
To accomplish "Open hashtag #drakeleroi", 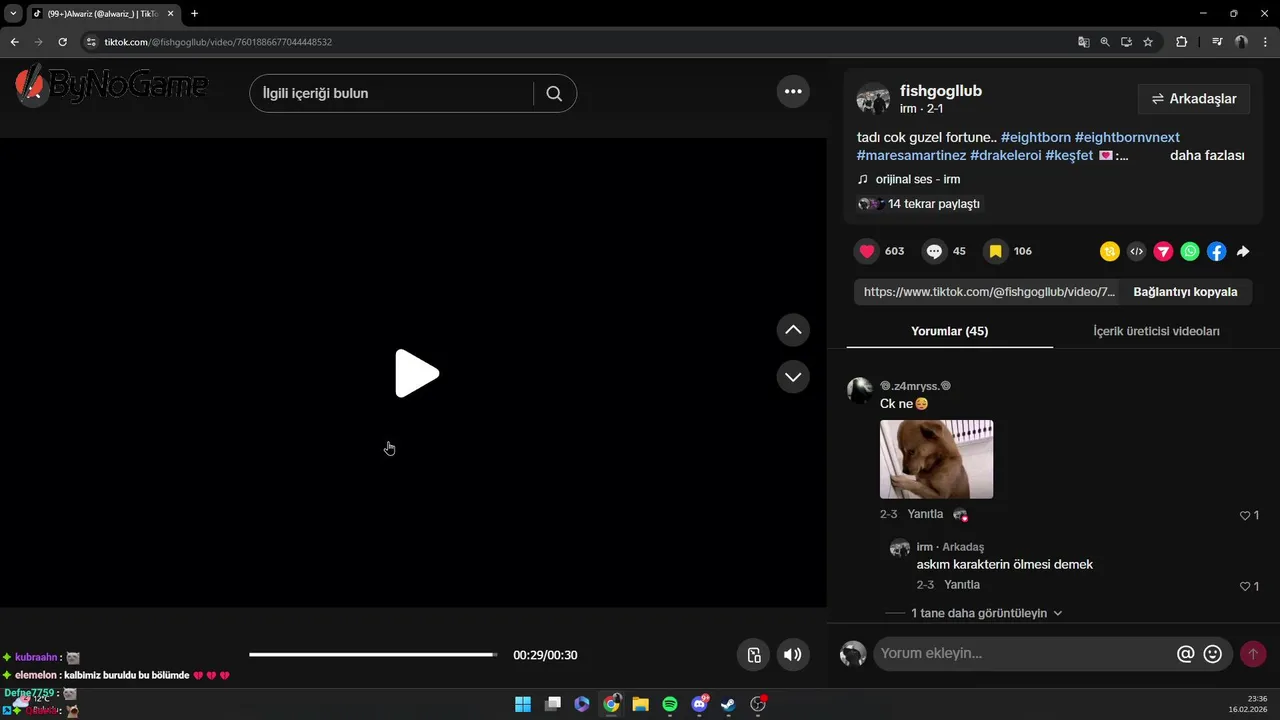I will 1006,156.
